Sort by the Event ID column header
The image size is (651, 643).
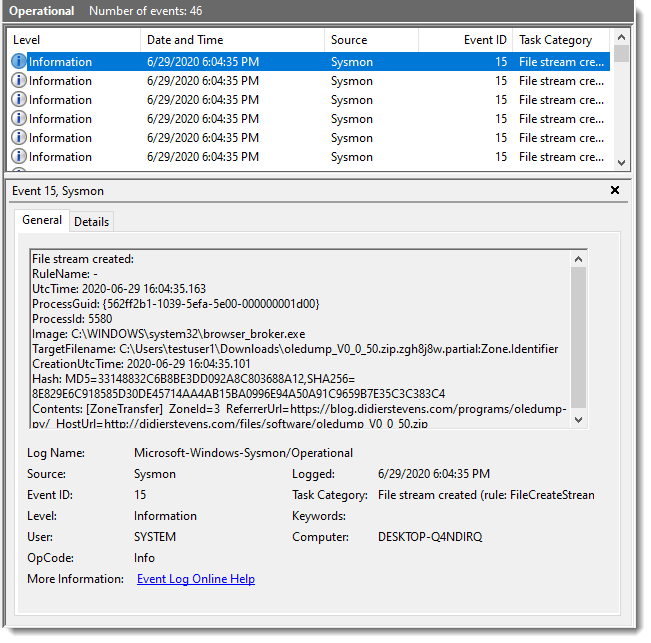click(x=465, y=40)
